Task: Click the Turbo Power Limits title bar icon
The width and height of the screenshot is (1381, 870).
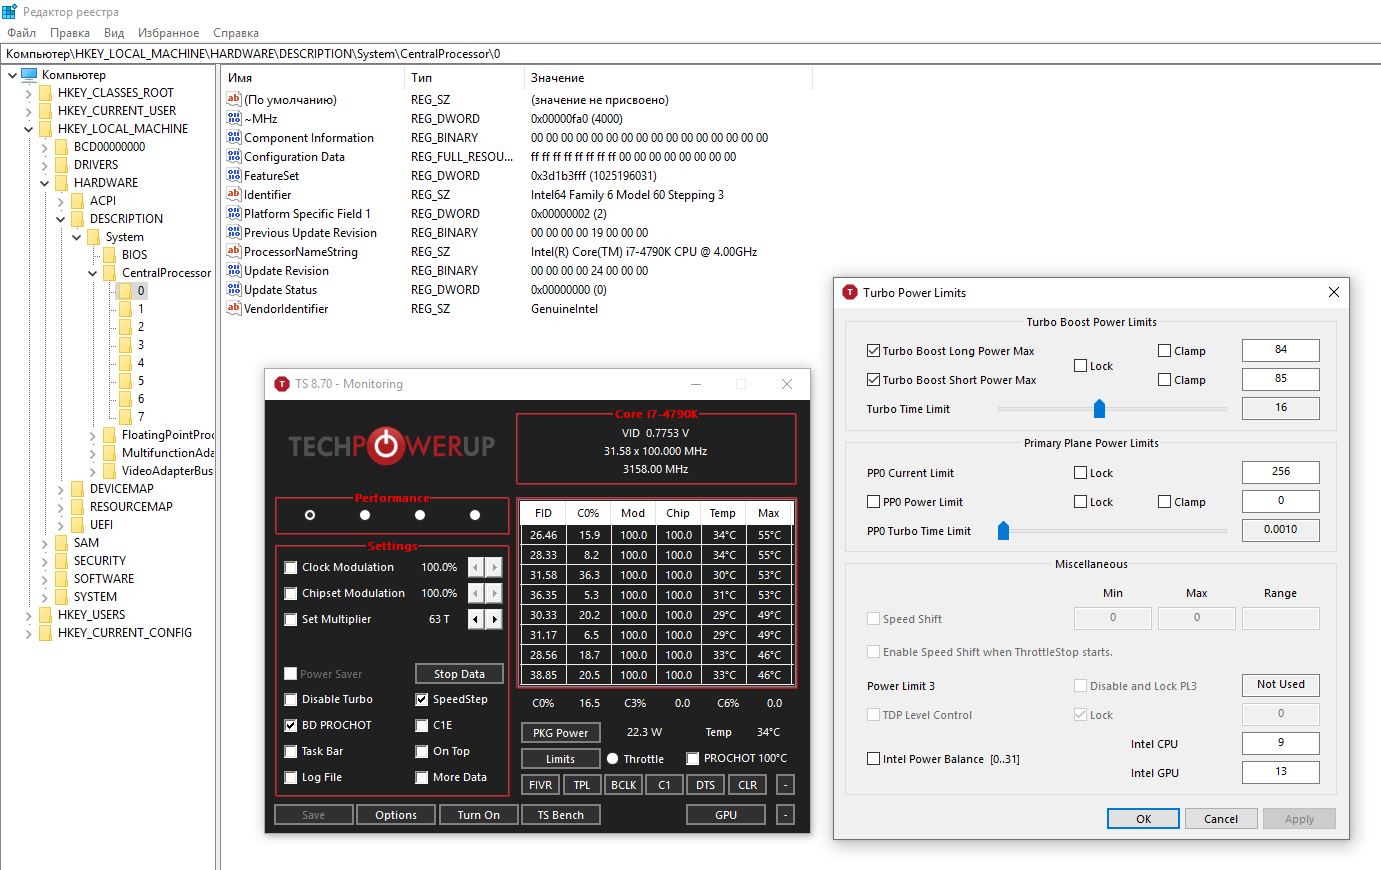Action: (x=850, y=292)
